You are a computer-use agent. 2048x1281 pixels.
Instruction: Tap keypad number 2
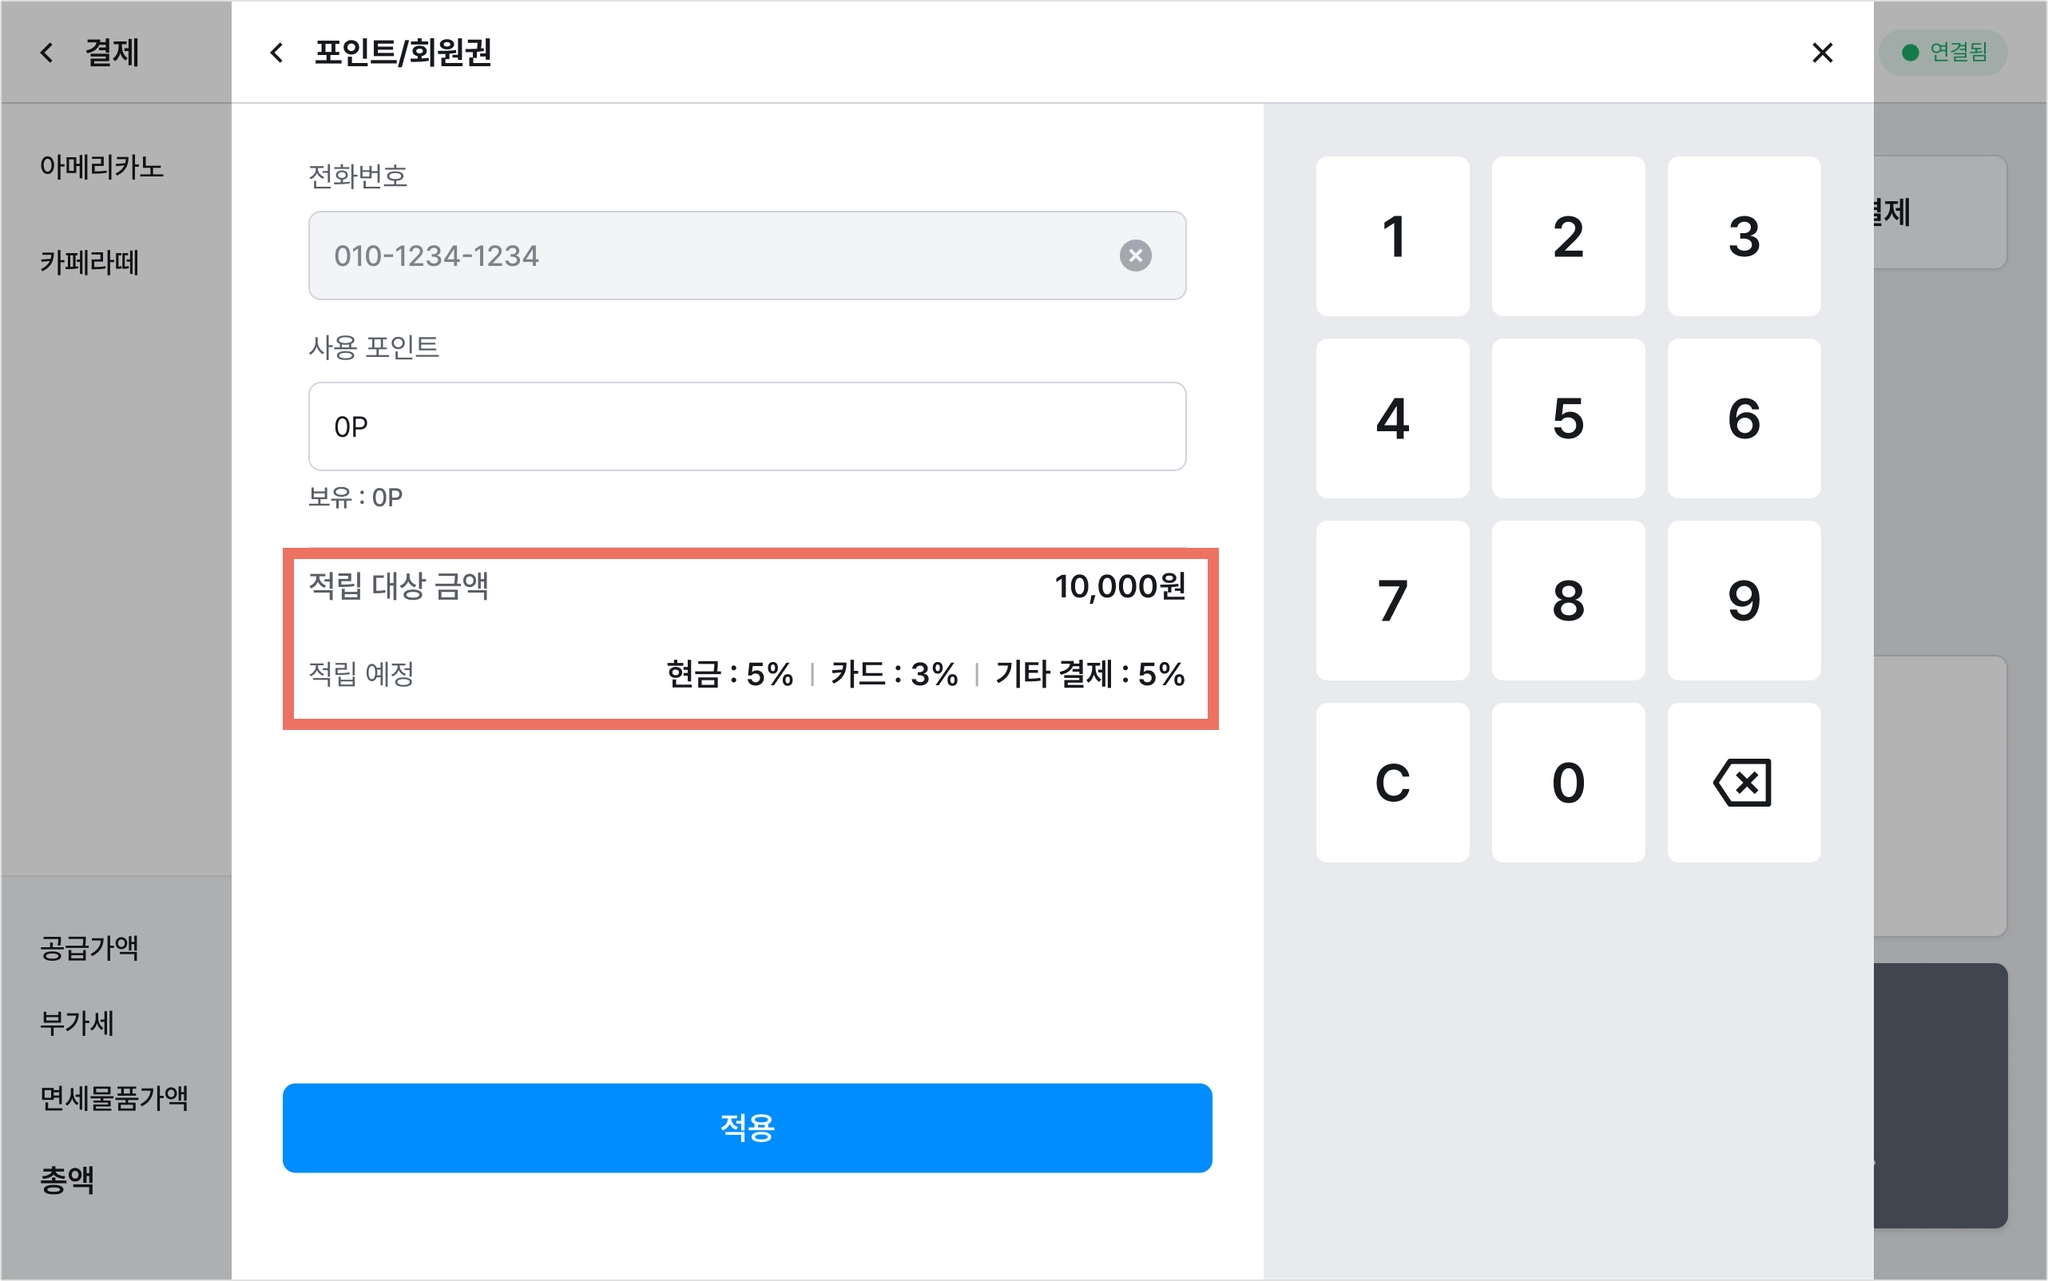1568,236
